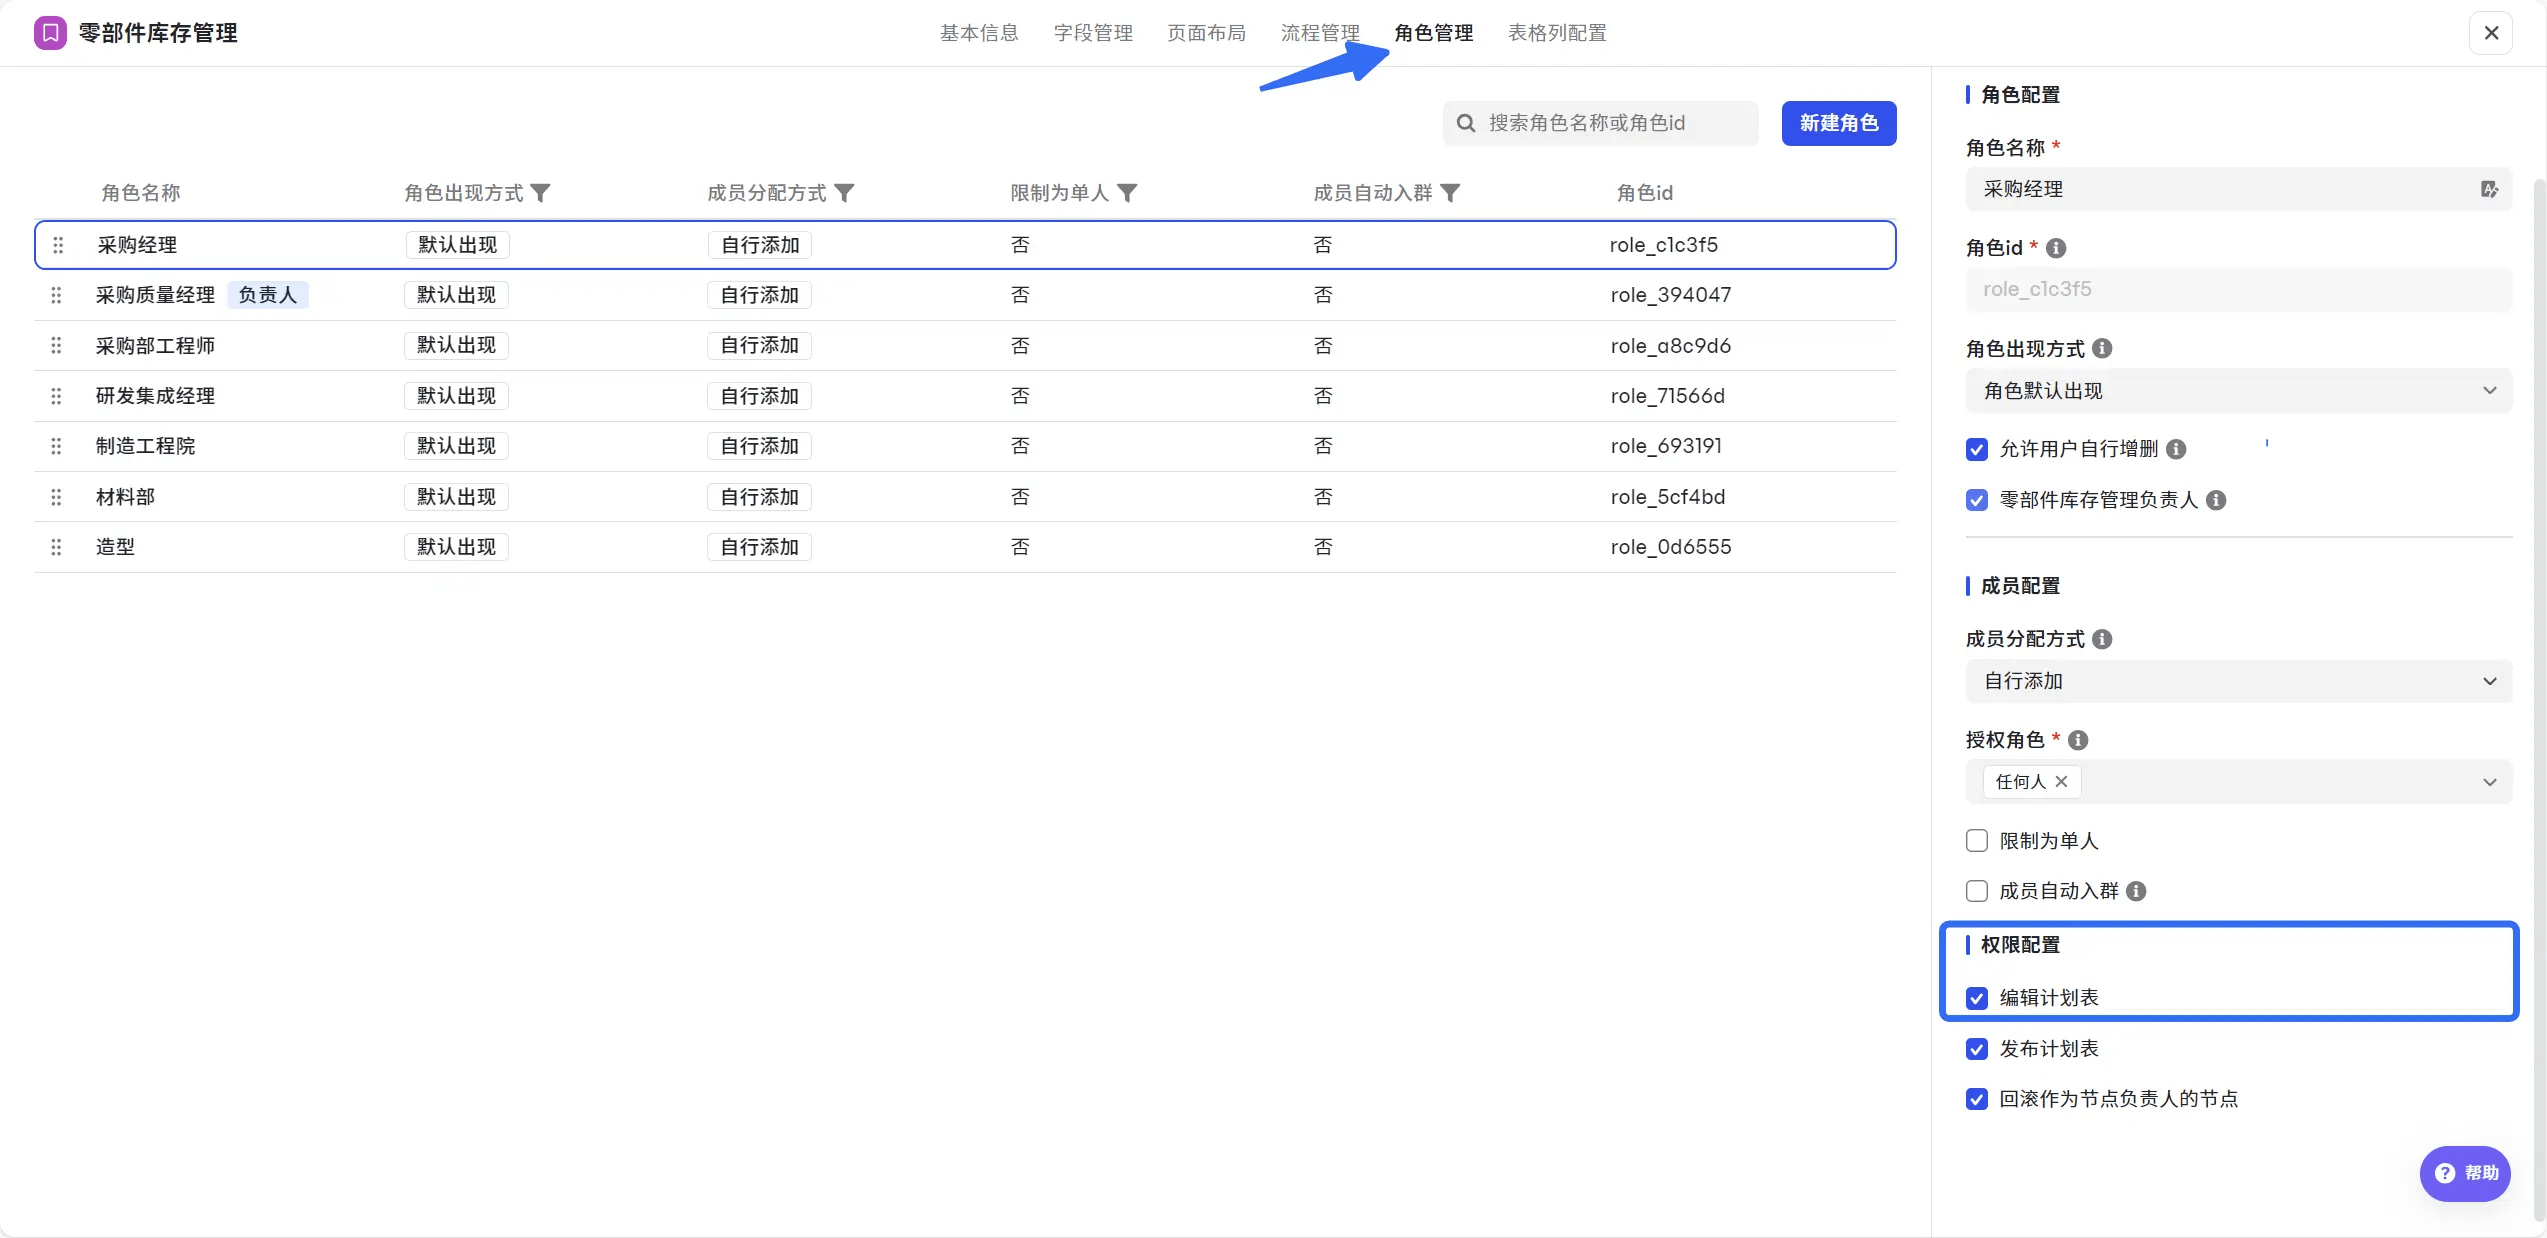Click drag handle of 采购经理 row
2547x1238 pixels.
click(x=58, y=245)
